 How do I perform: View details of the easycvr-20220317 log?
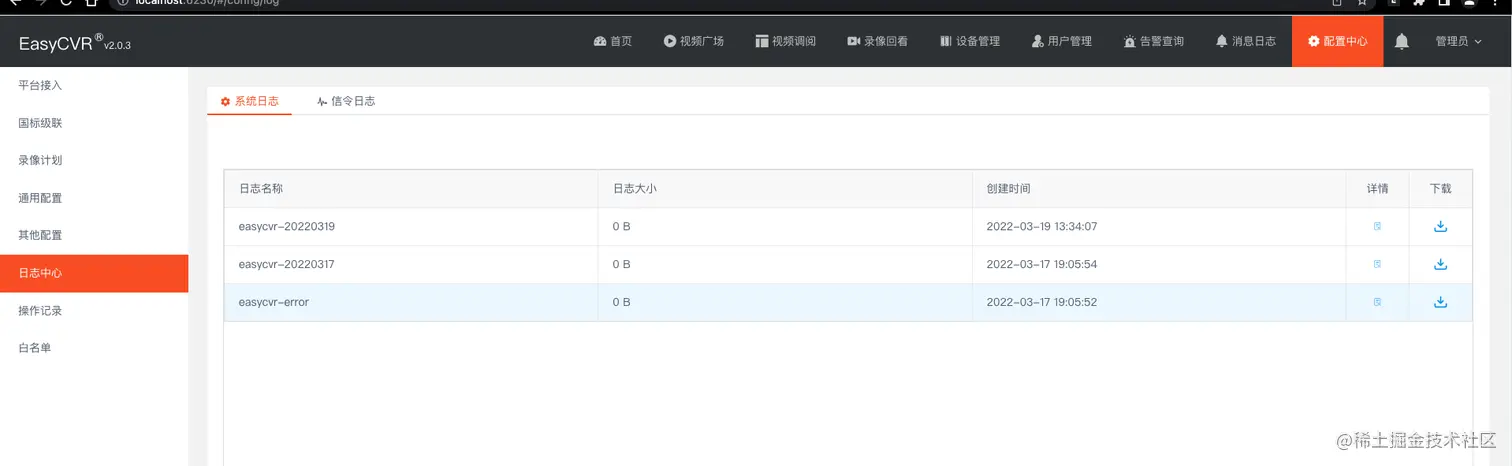(1377, 264)
